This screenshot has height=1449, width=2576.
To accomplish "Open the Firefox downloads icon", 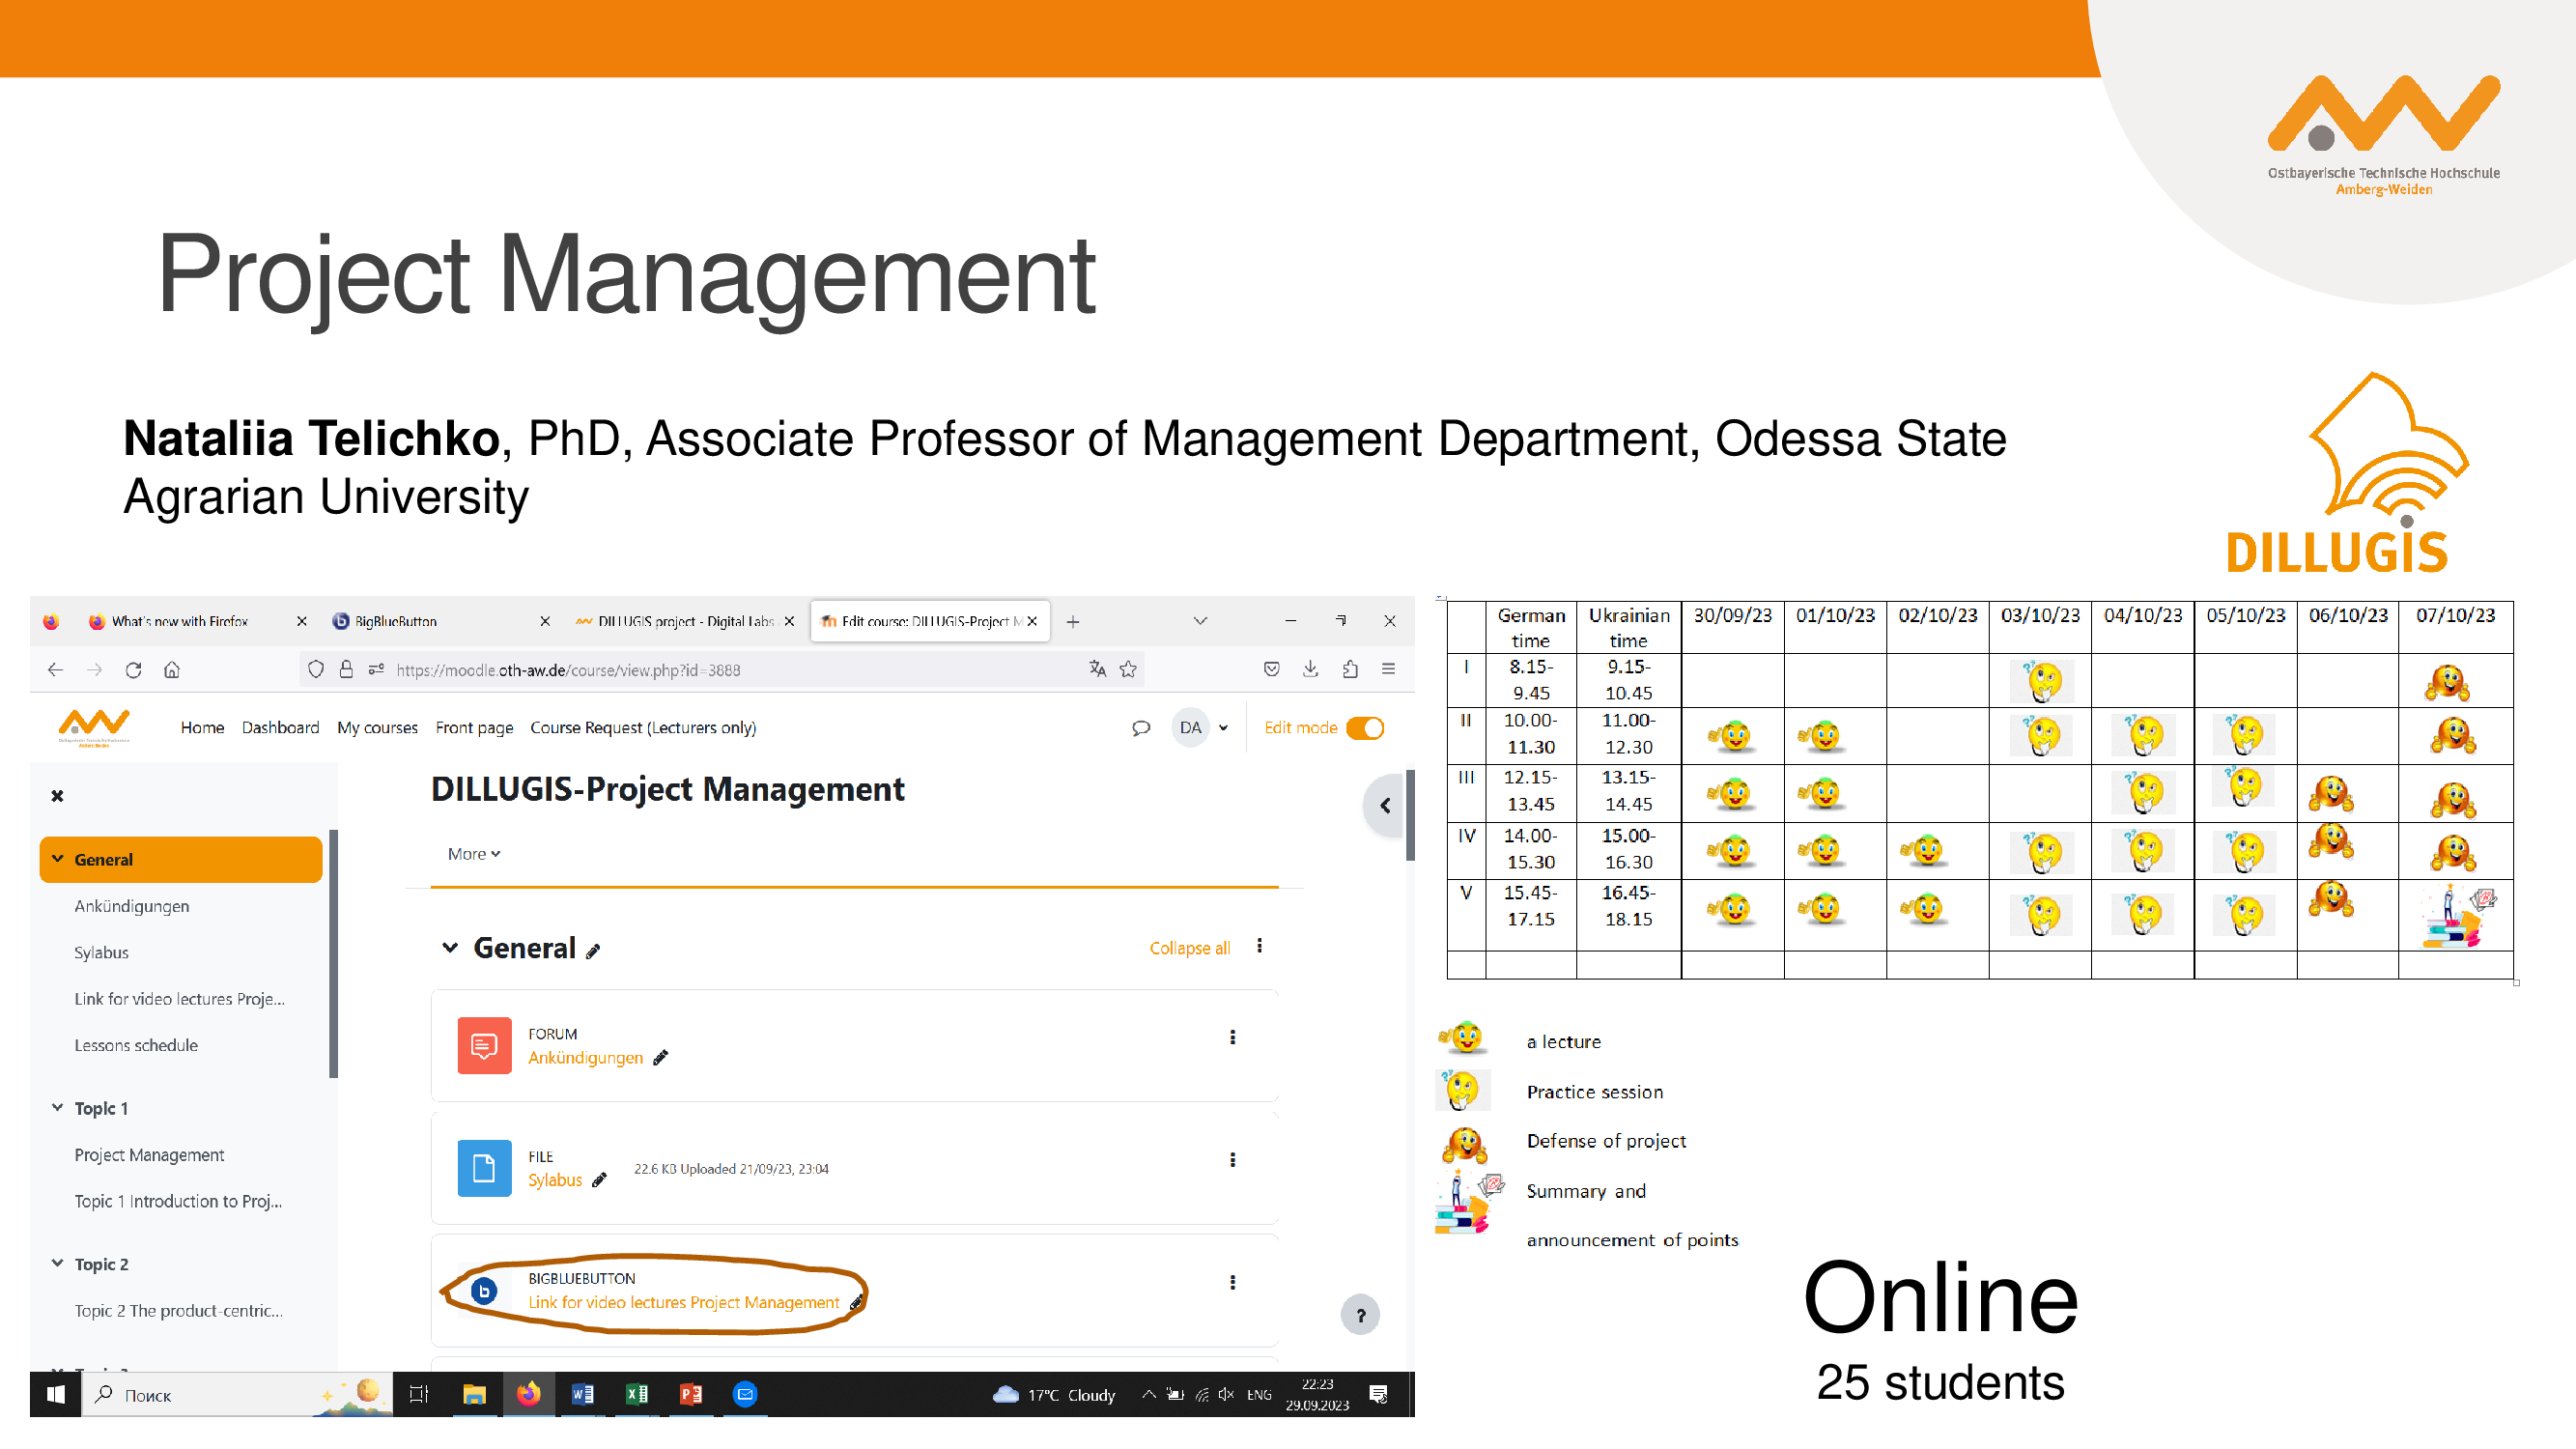I will coord(1310,670).
